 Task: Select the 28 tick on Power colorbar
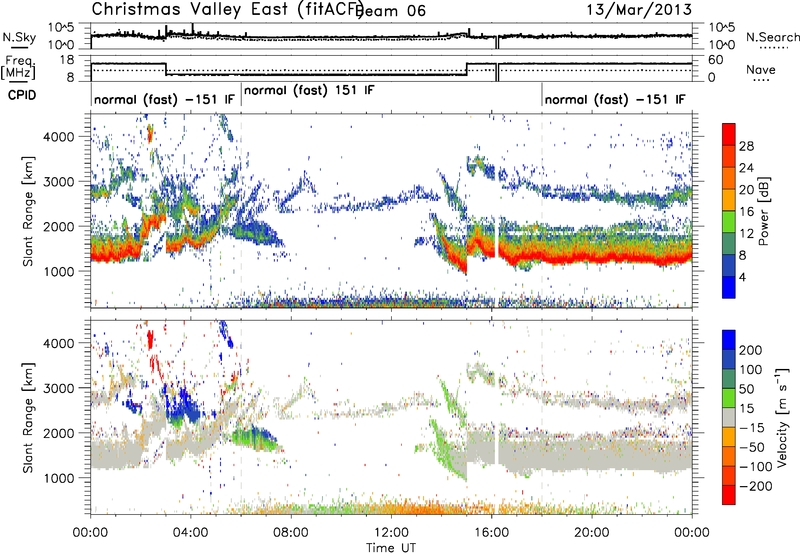click(746, 146)
